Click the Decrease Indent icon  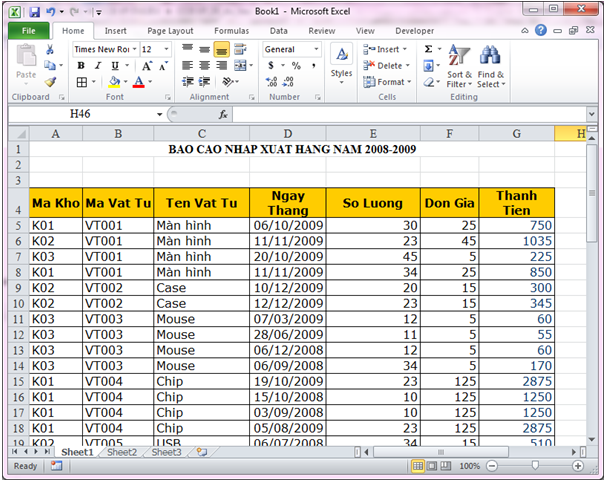tap(188, 82)
